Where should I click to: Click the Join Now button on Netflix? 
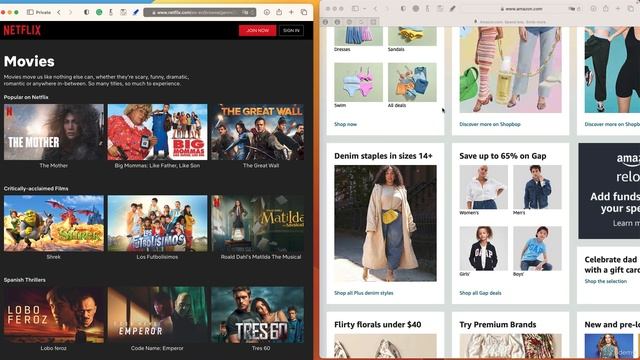pos(258,31)
